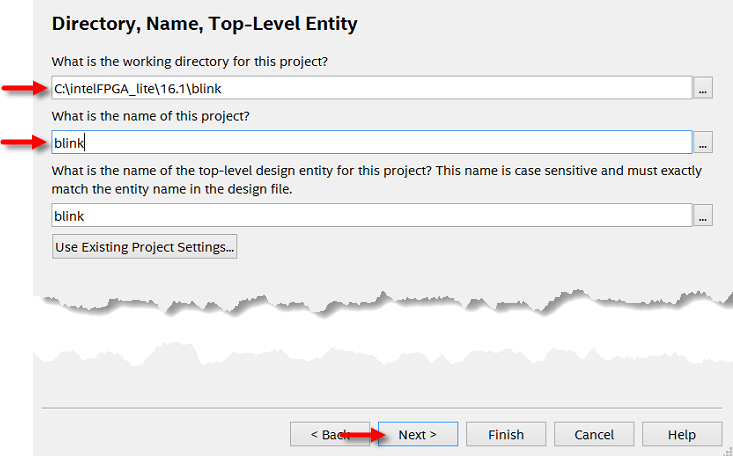Open browse dialog for project name
Screen dimensions: 733x456
[703, 142]
